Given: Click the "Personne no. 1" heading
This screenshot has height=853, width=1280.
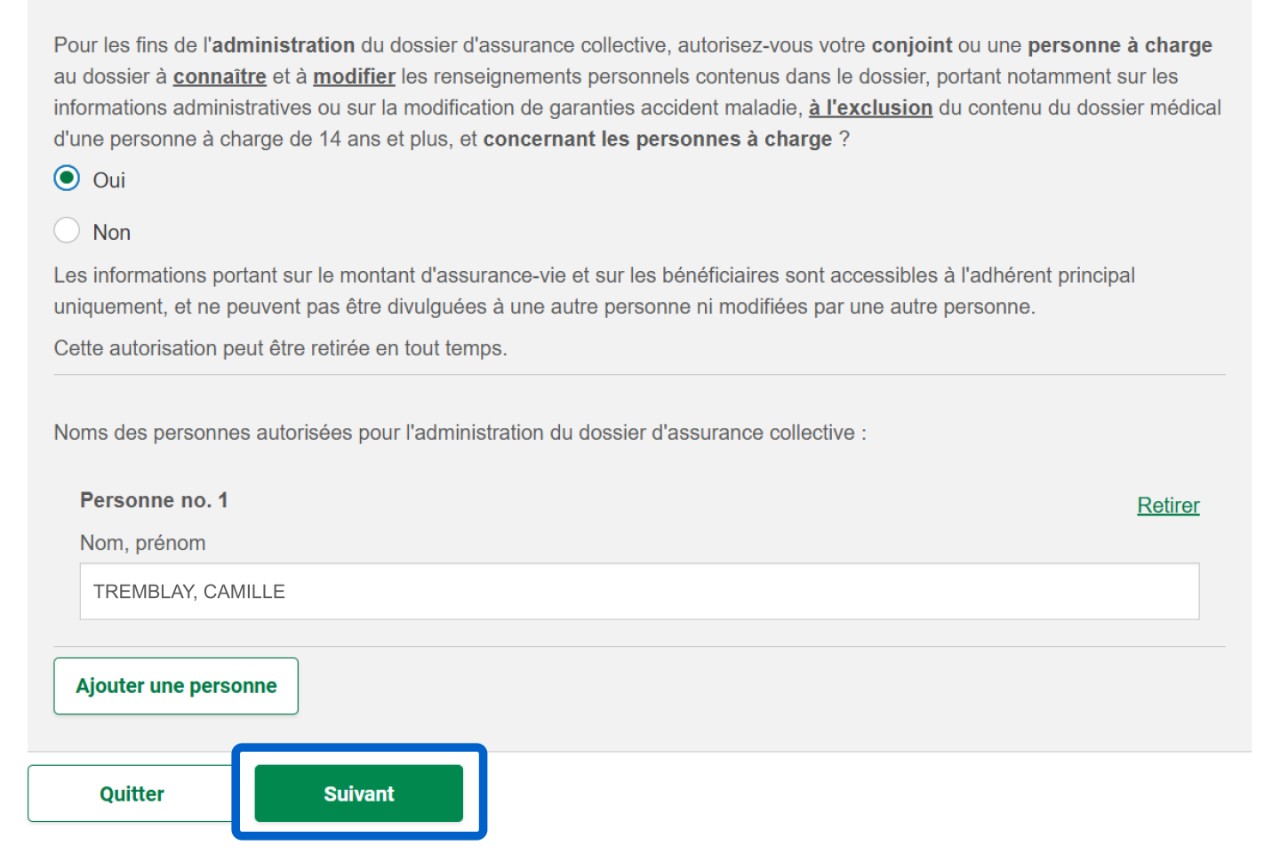Looking at the screenshot, I should coord(154,500).
